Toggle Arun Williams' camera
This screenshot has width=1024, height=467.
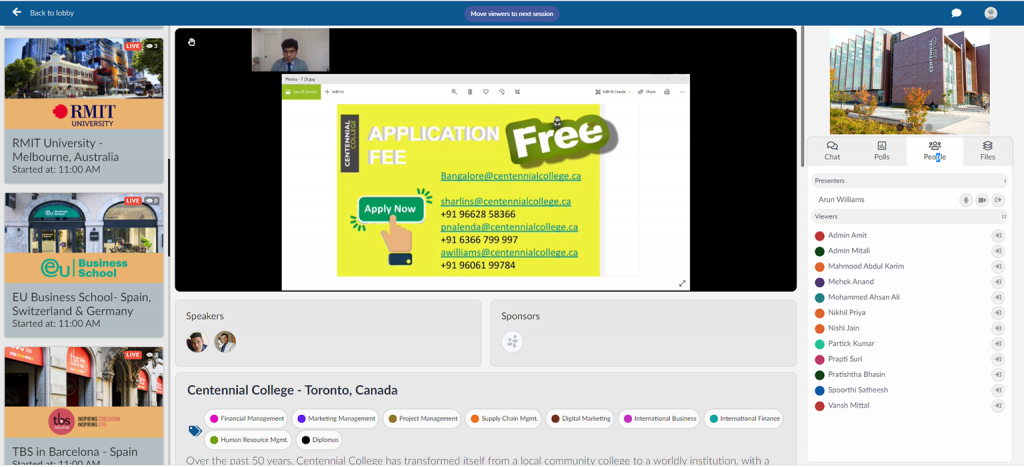(982, 200)
